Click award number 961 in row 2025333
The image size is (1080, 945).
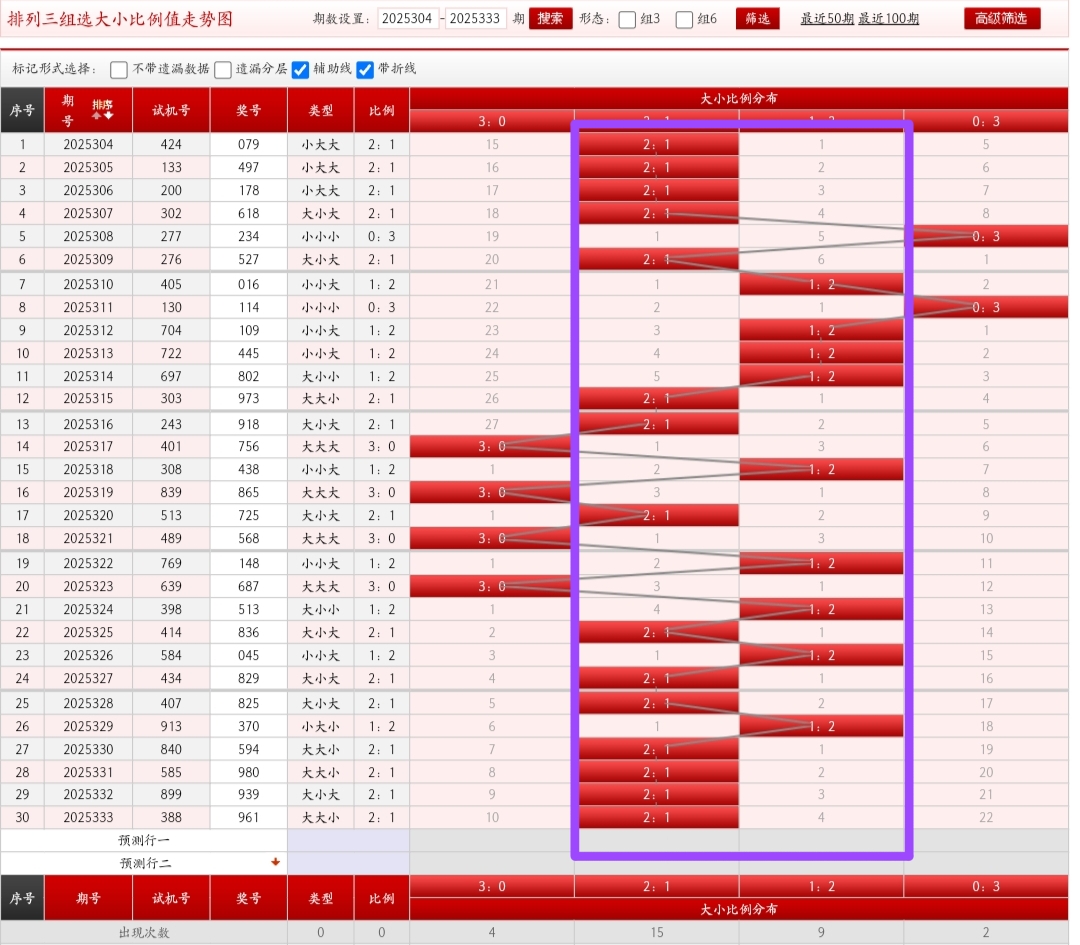click(x=249, y=818)
